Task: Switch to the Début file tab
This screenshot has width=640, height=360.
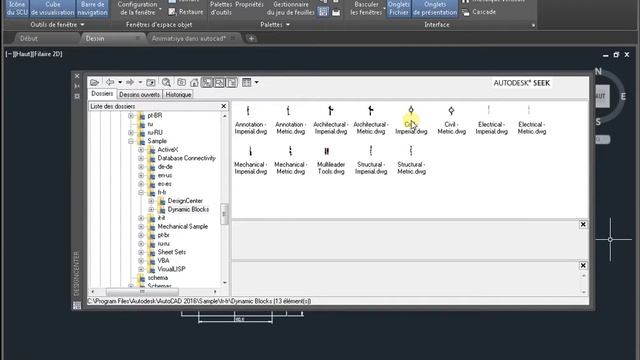Action: pyautogui.click(x=29, y=39)
